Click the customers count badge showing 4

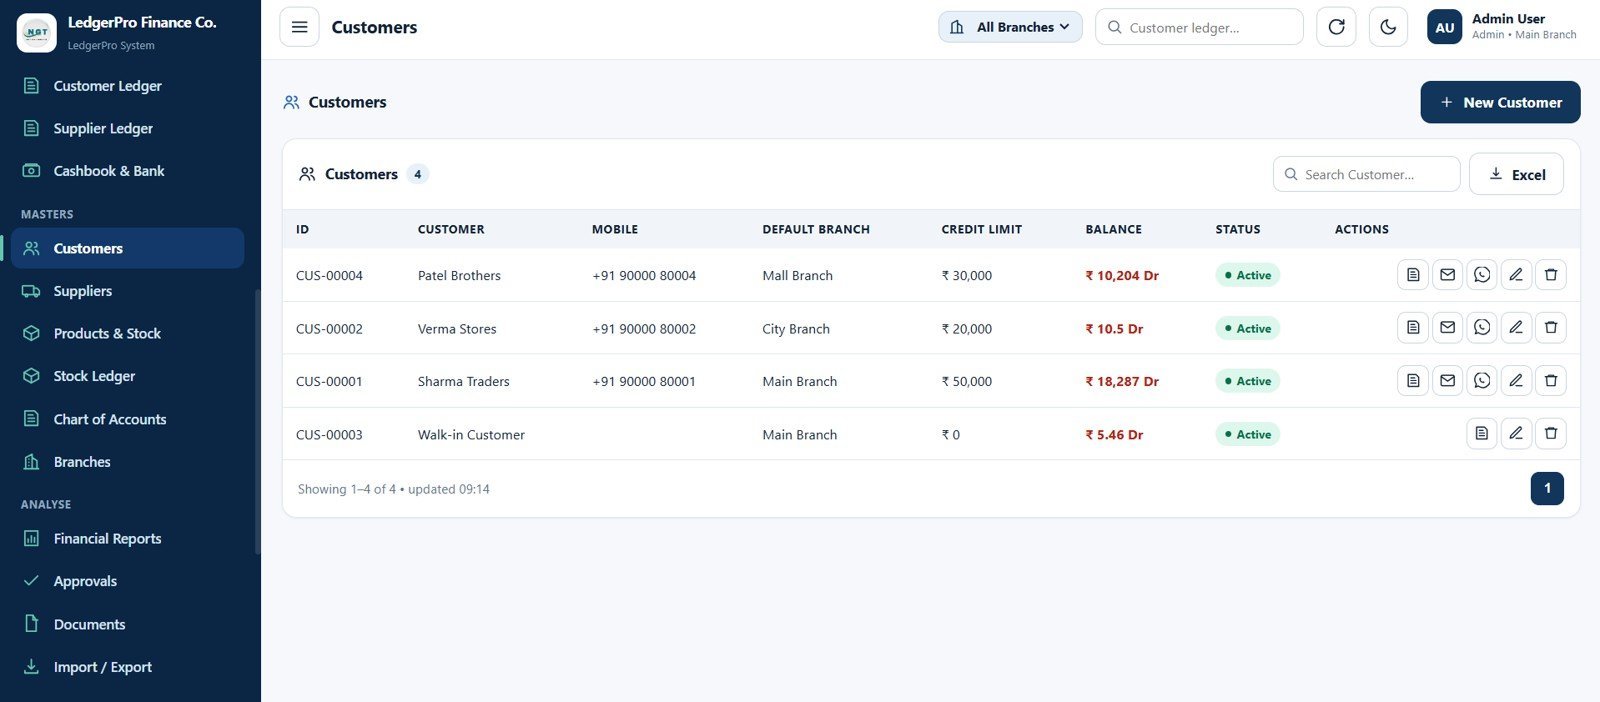418,174
